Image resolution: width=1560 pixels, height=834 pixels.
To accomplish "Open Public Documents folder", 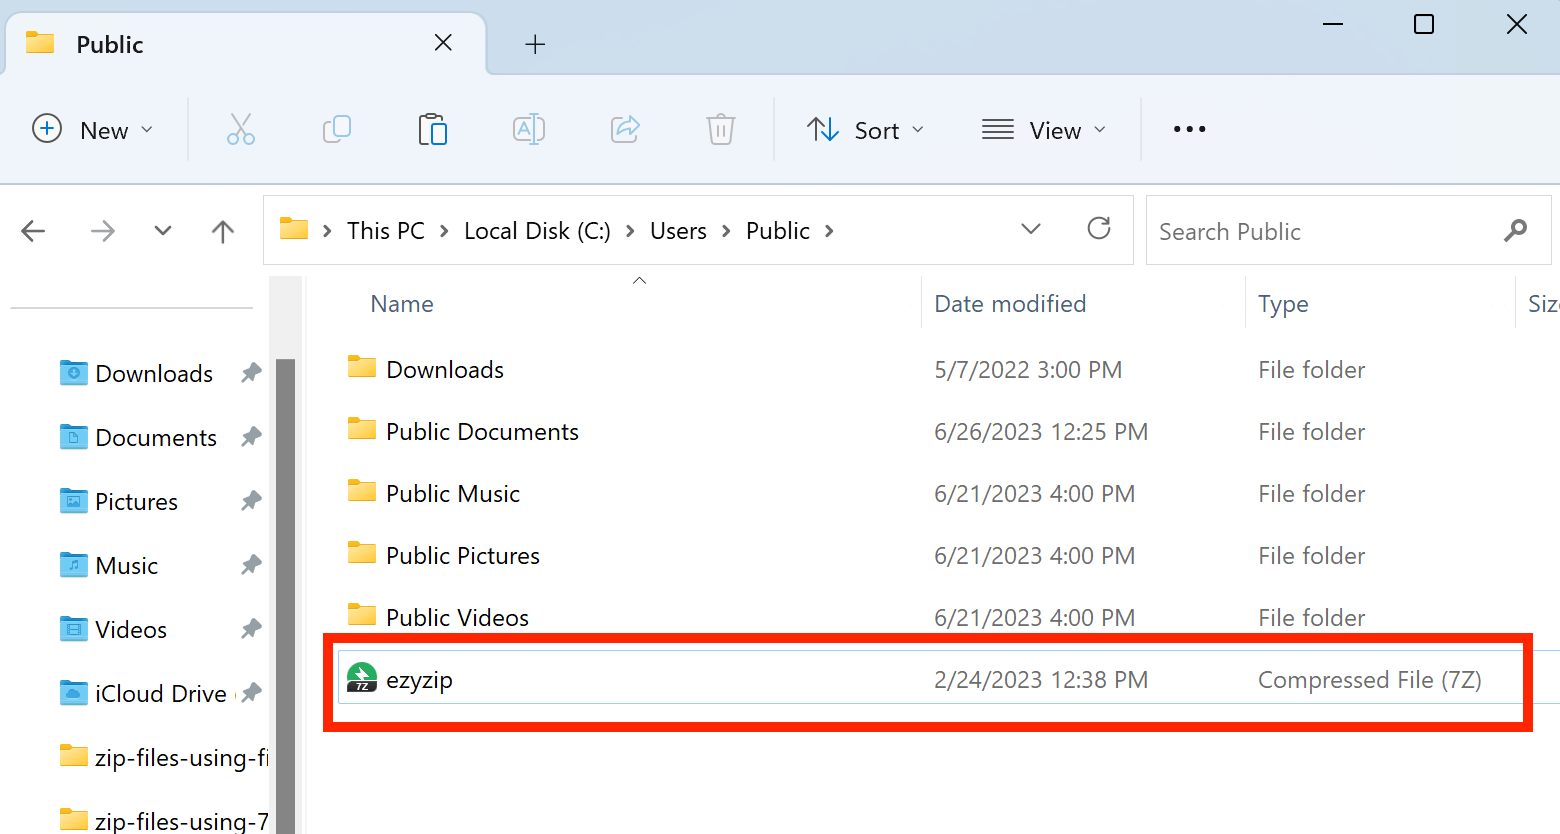I will click(x=481, y=431).
